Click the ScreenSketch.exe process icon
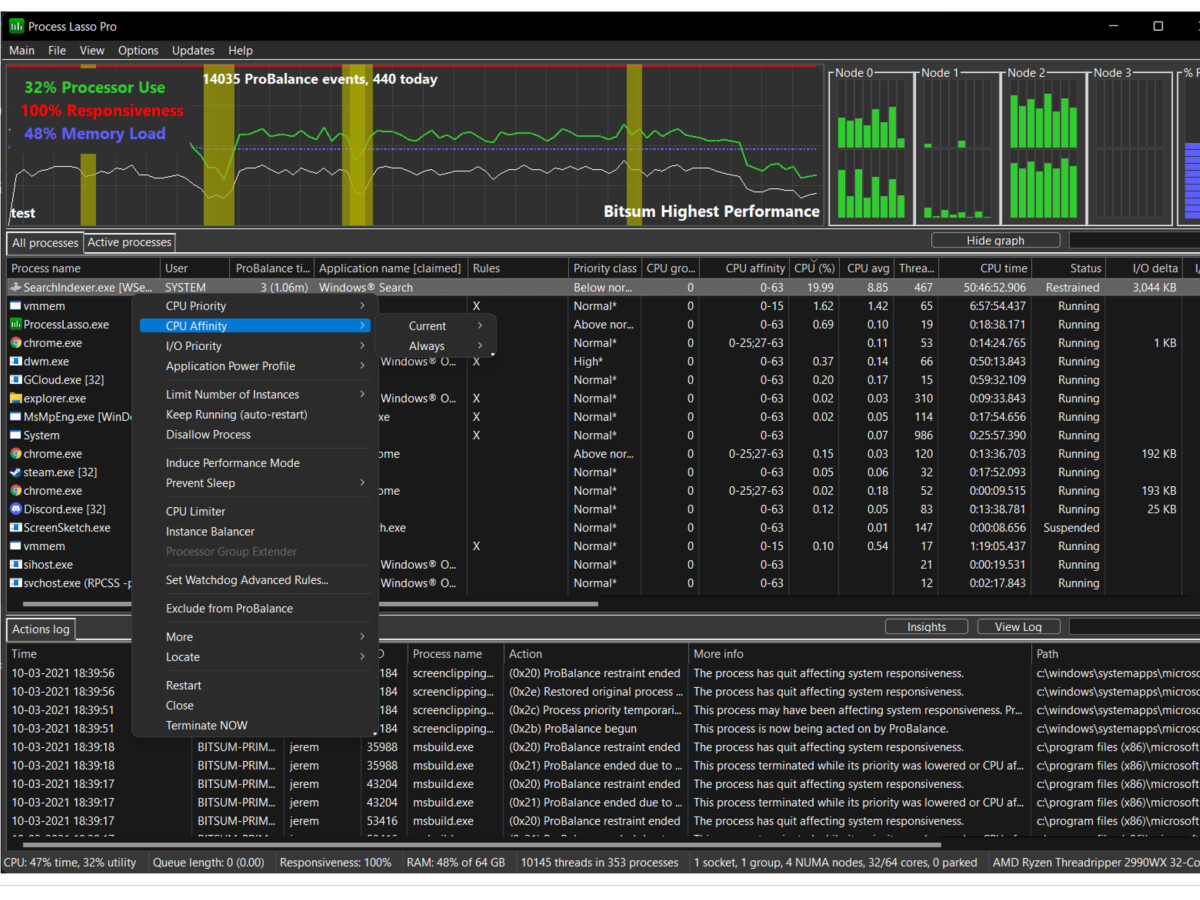 click(x=15, y=528)
